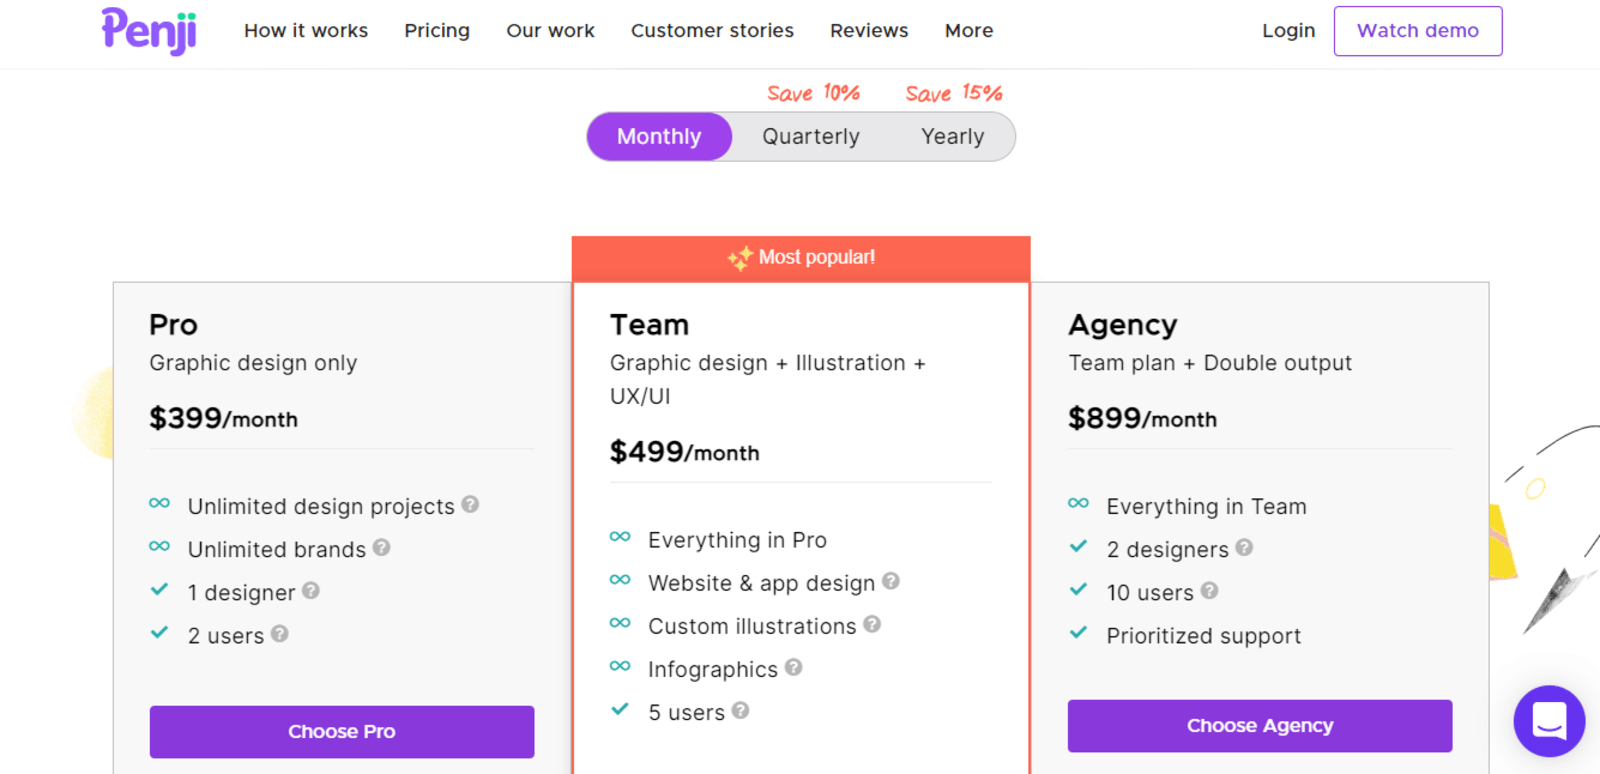Viewport: 1600px width, 774px height.
Task: Click the tooltip icon beside Unlimited design projects
Action: coord(470,505)
